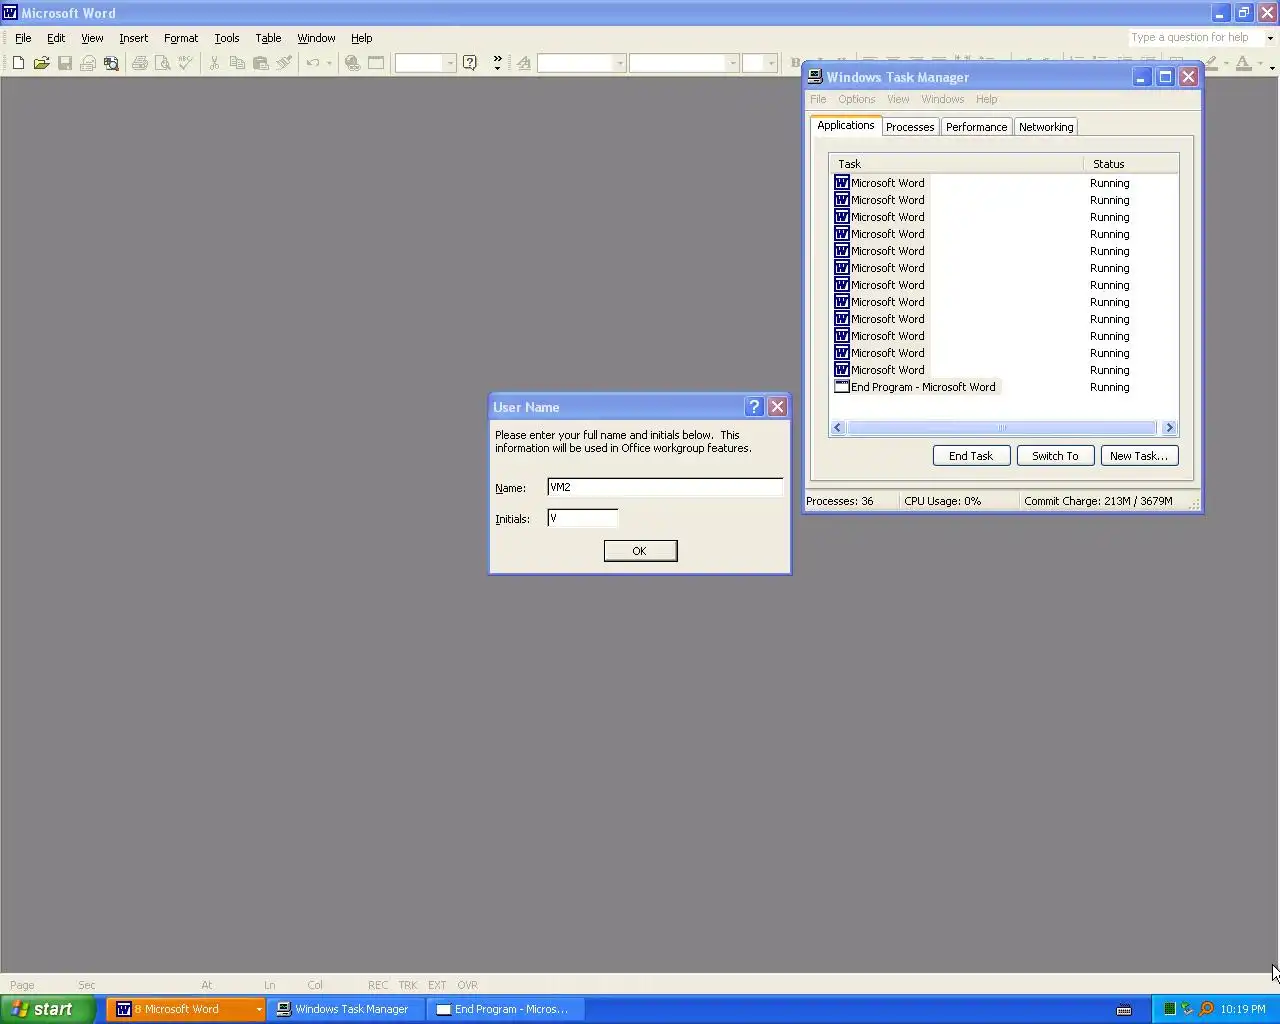The width and height of the screenshot is (1280, 1024).
Task: Open the Options menu in Task Manager
Action: [x=856, y=99]
